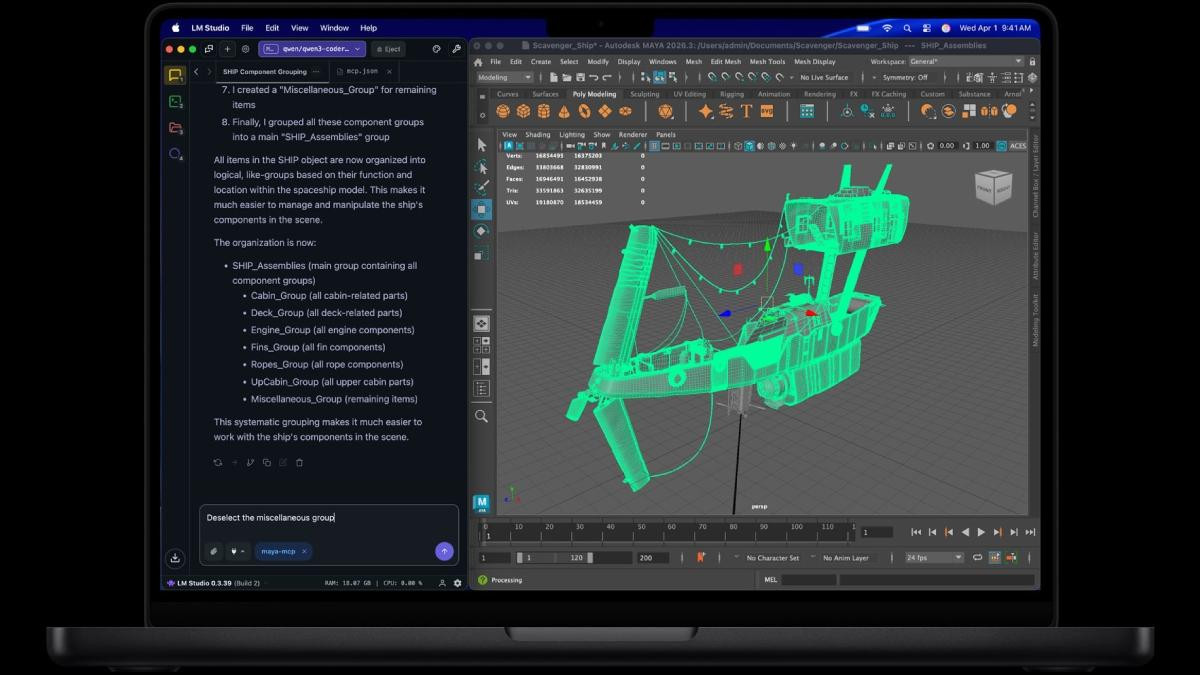Screen dimensions: 1200x675
Task: Open the 24 fps frame rate dropdown
Action: [934, 558]
